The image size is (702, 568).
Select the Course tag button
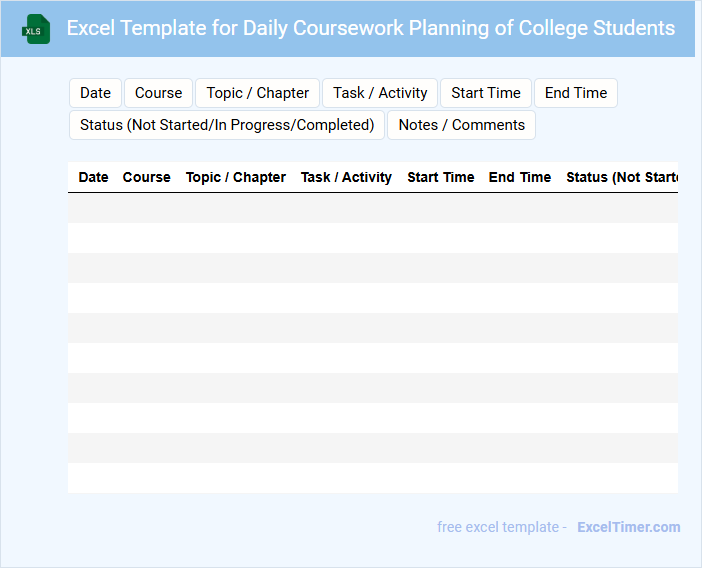158,93
